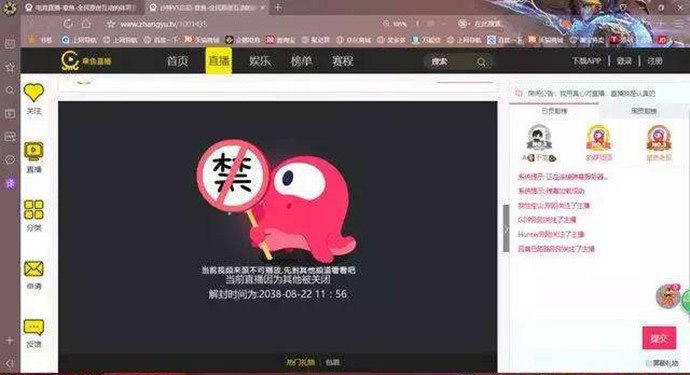Switch to the 周贡献榜 tab
Image resolution: width=690 pixels, height=375 pixels.
click(x=644, y=111)
